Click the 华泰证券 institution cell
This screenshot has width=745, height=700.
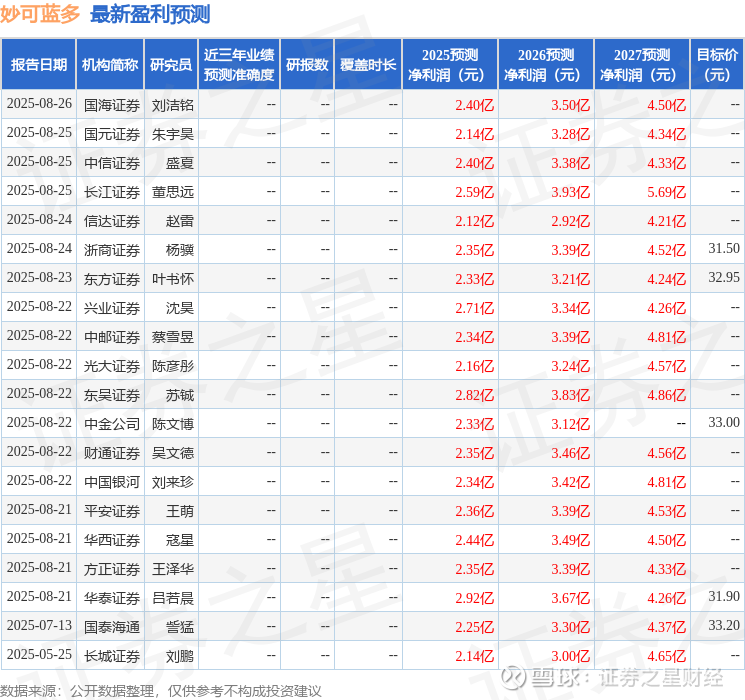pyautogui.click(x=112, y=598)
